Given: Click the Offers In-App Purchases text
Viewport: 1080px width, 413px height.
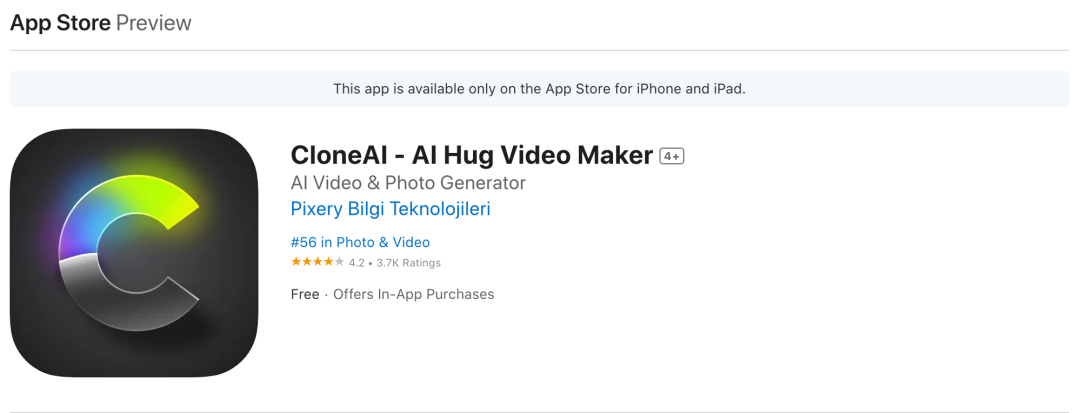Looking at the screenshot, I should click(x=414, y=294).
